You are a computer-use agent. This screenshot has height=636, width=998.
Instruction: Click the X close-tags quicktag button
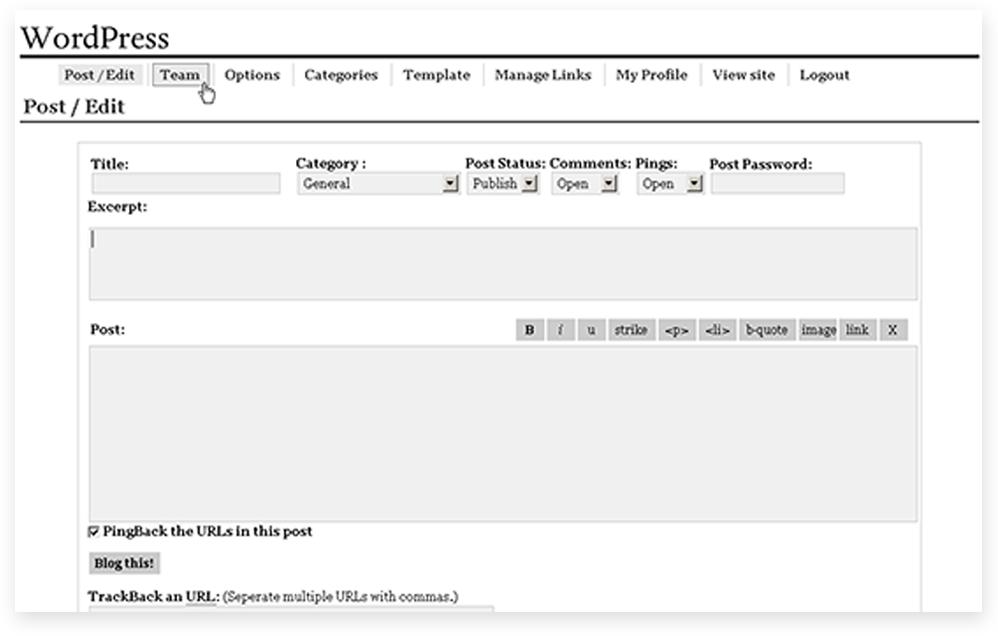point(893,330)
